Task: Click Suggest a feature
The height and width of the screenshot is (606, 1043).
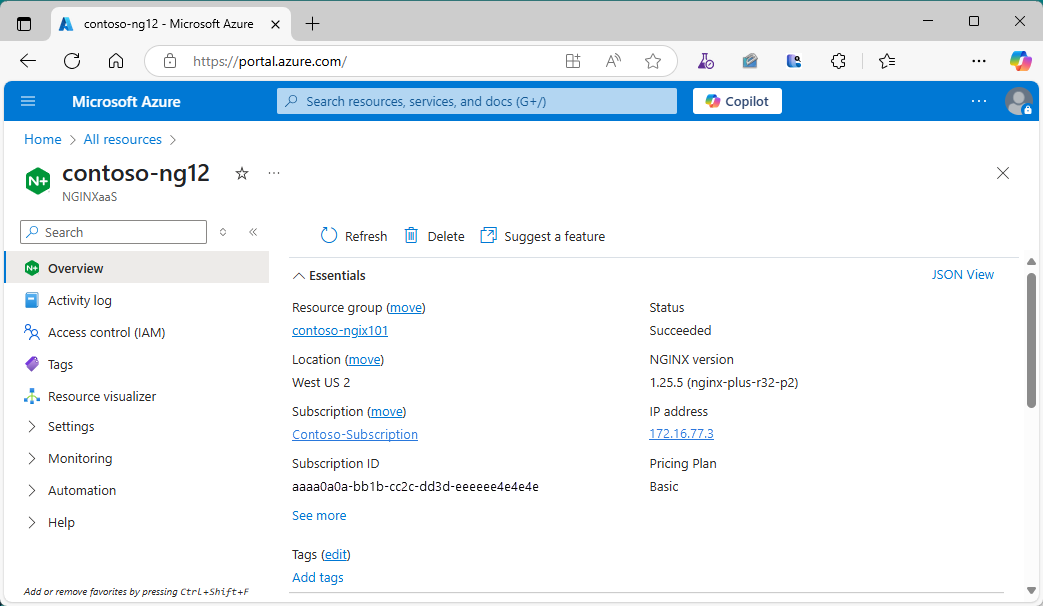Action: [543, 236]
